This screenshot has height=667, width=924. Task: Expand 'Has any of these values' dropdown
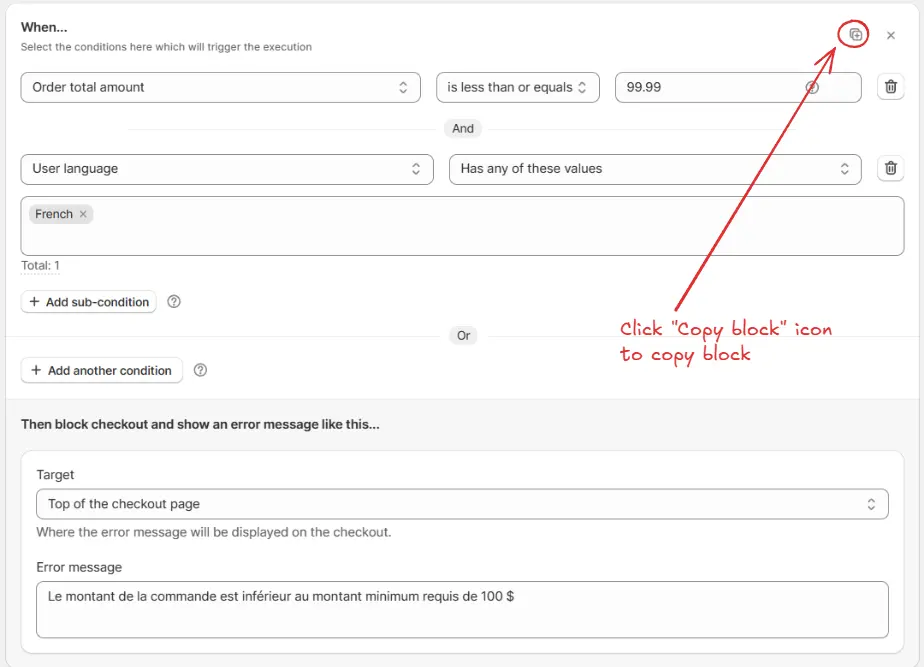[x=654, y=169]
